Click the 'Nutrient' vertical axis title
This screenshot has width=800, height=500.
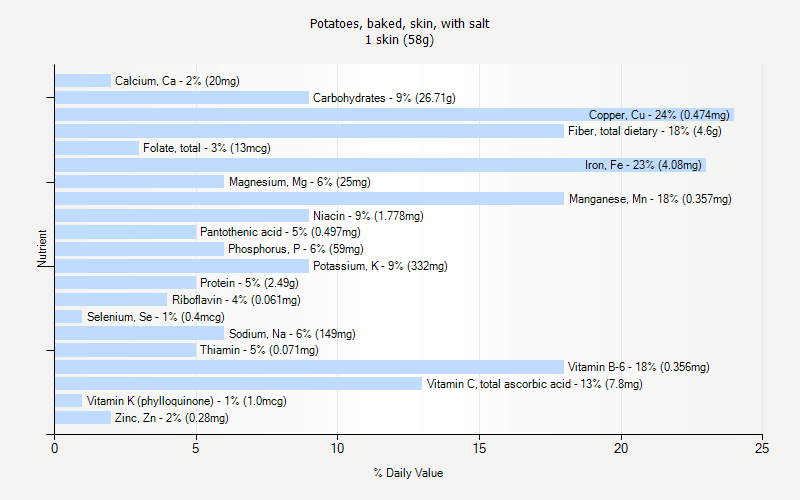(x=42, y=248)
